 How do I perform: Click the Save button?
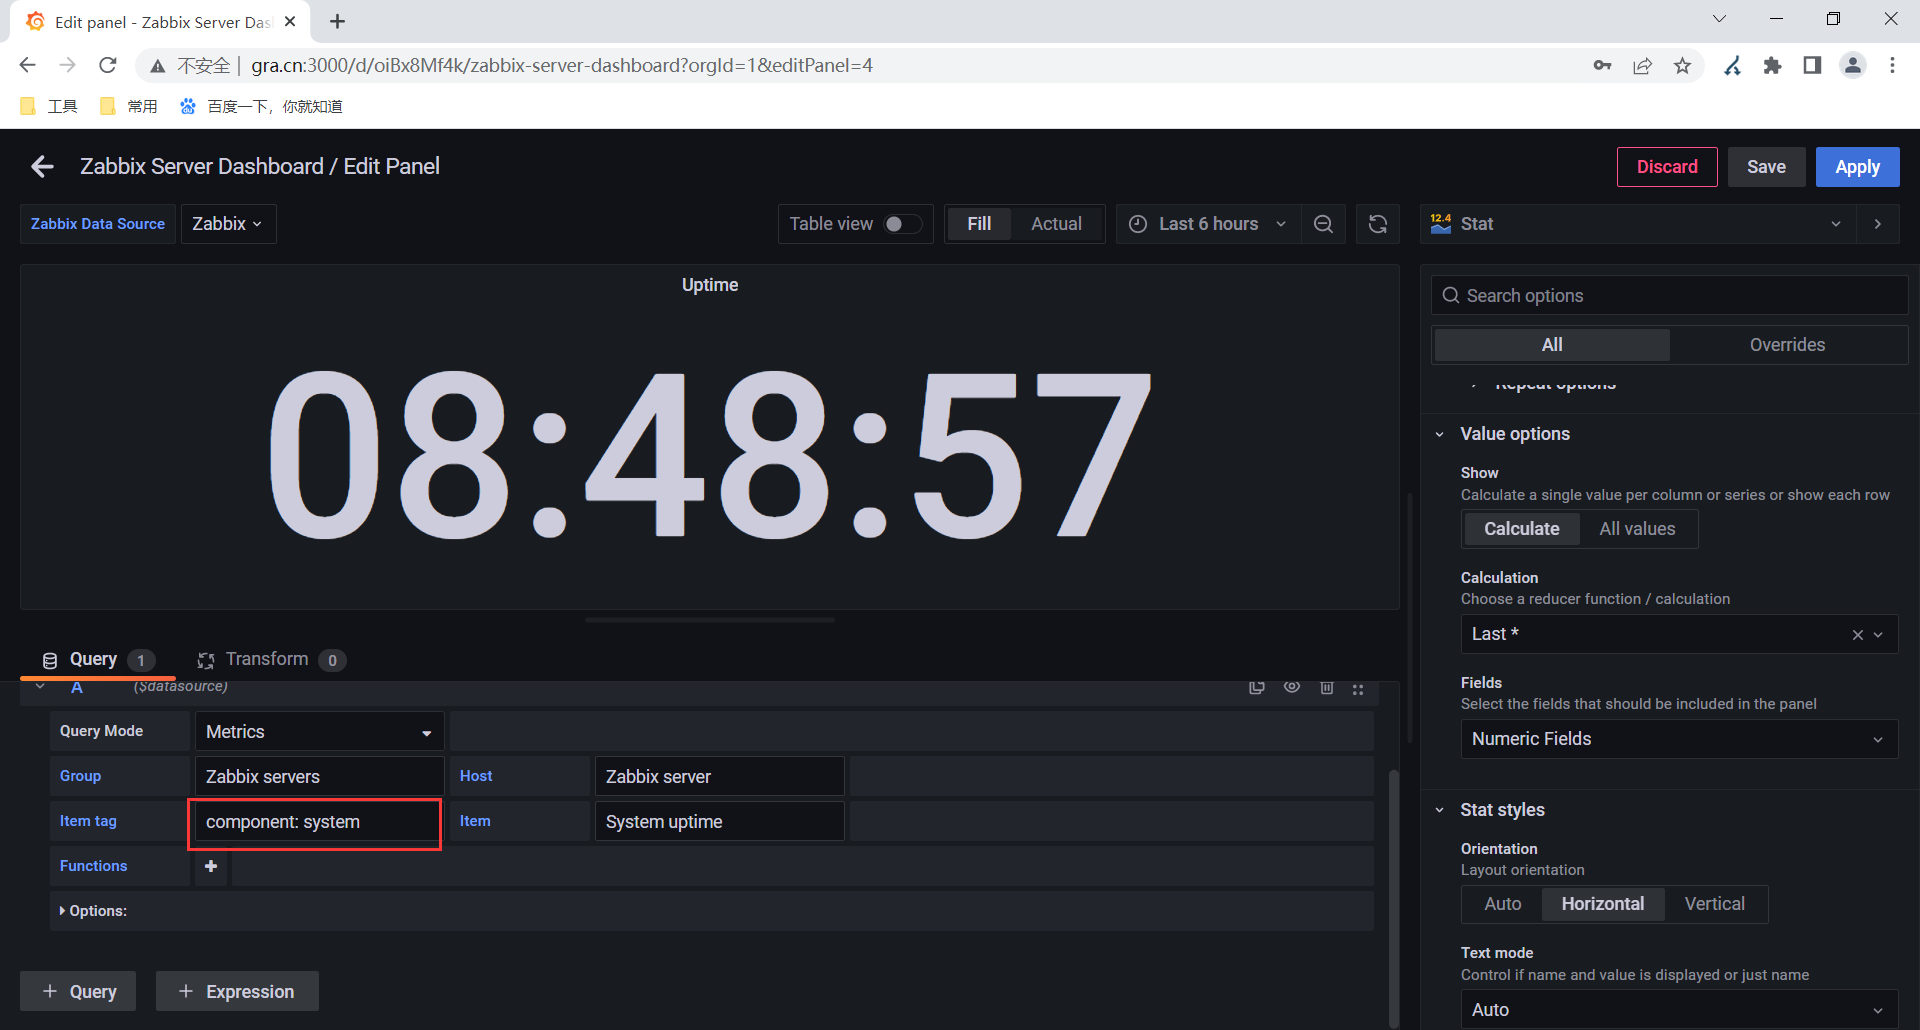pyautogui.click(x=1766, y=167)
